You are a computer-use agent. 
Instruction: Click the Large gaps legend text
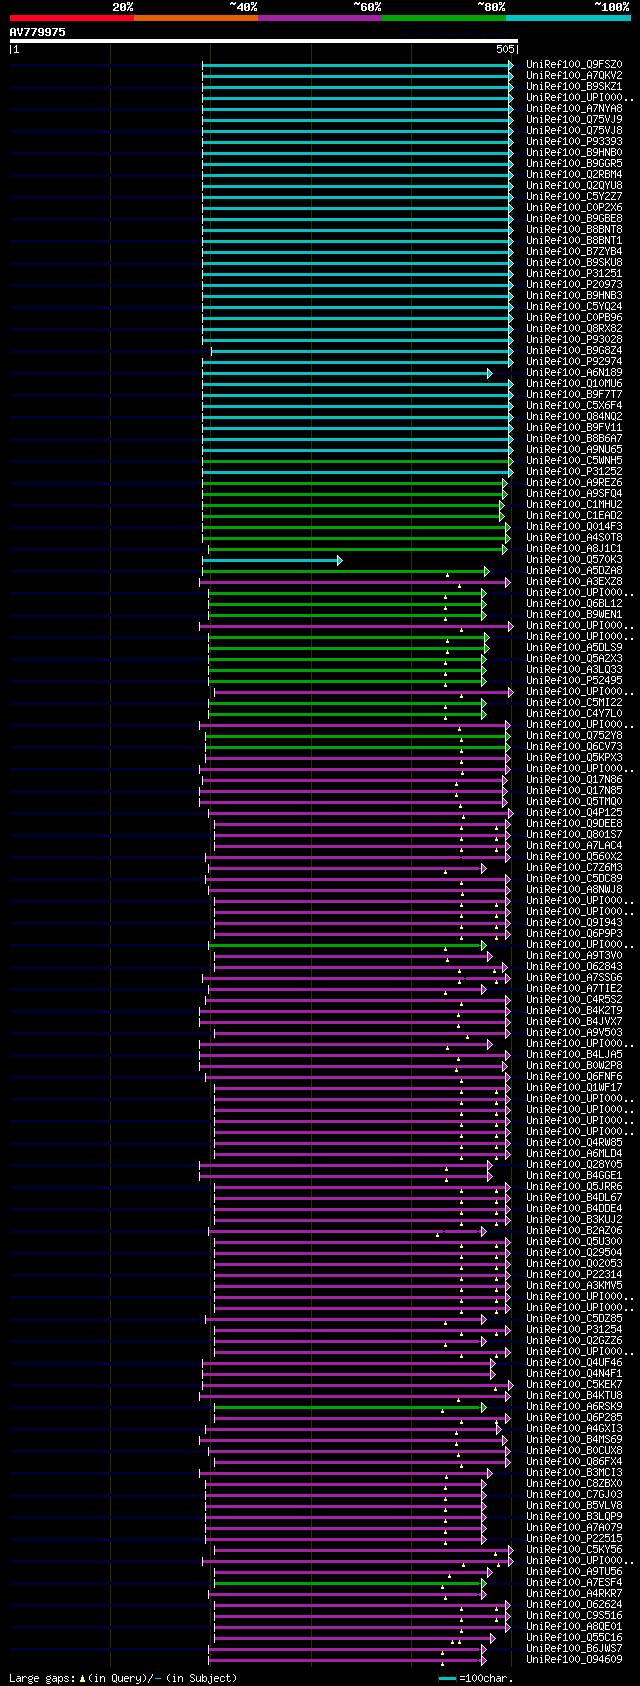(123, 1678)
